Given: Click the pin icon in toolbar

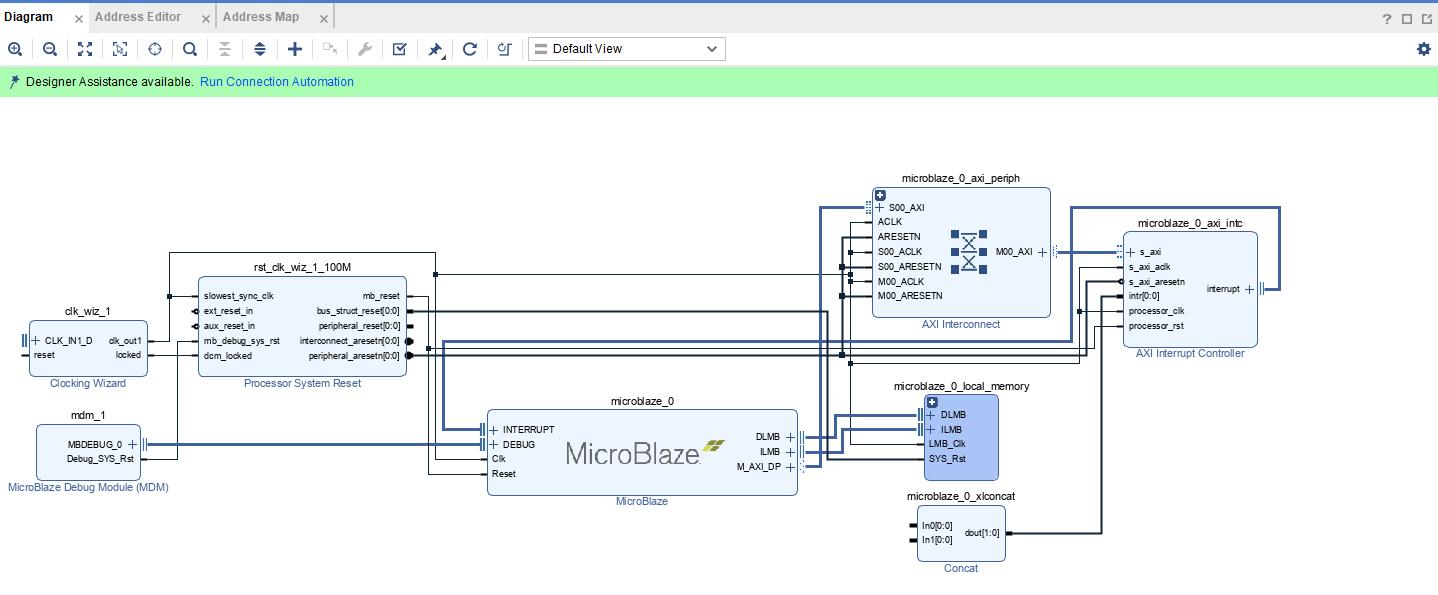Looking at the screenshot, I should pyautogui.click(x=435, y=49).
